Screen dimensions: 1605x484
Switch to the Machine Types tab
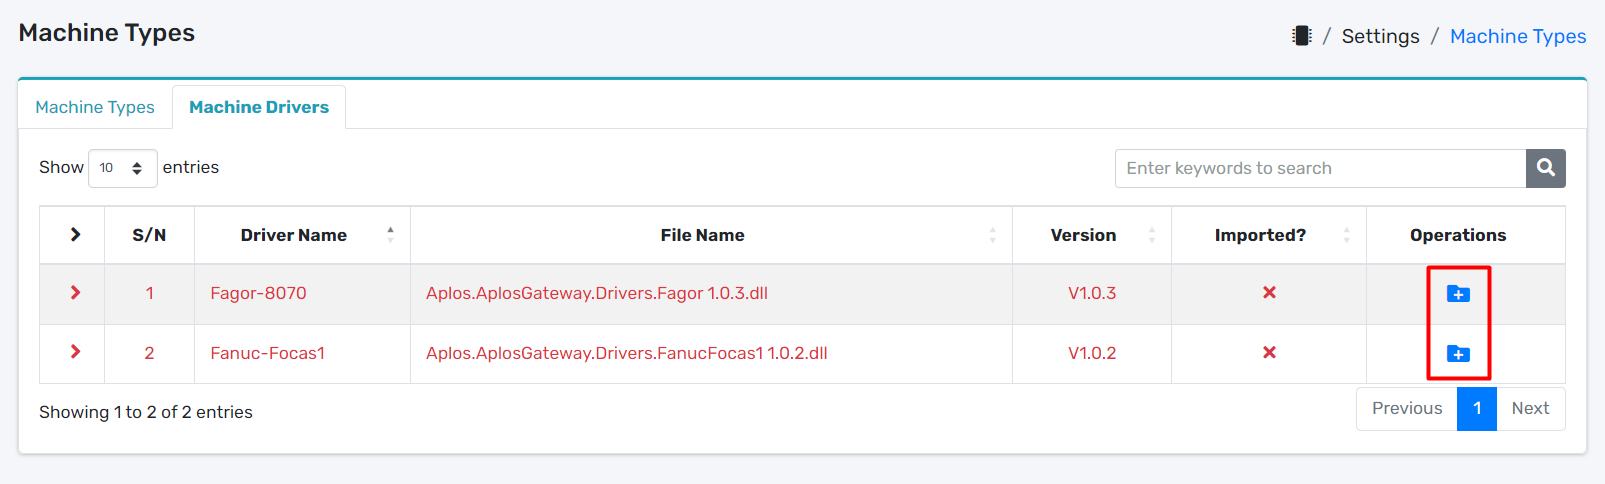coord(95,107)
